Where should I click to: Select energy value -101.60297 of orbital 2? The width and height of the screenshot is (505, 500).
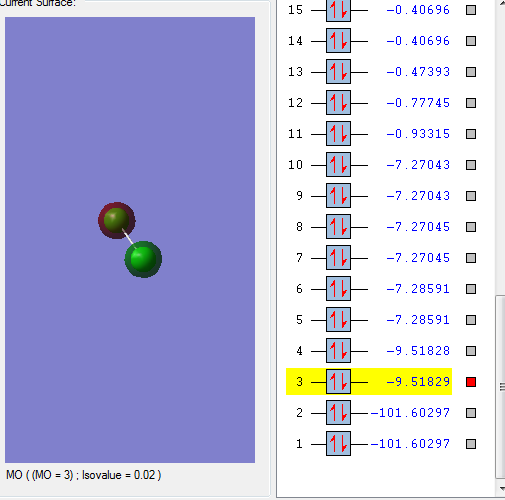coord(410,413)
